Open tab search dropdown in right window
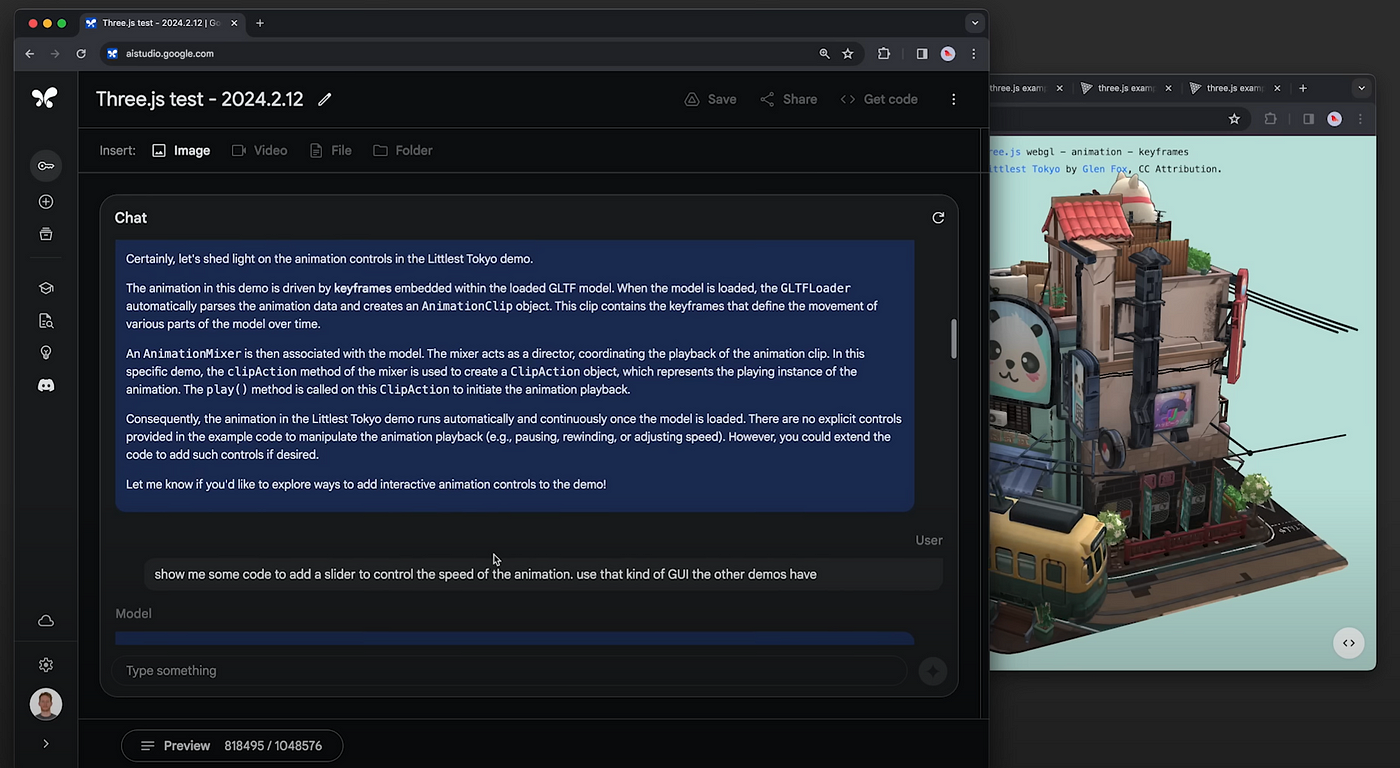The width and height of the screenshot is (1400, 768). [1361, 88]
